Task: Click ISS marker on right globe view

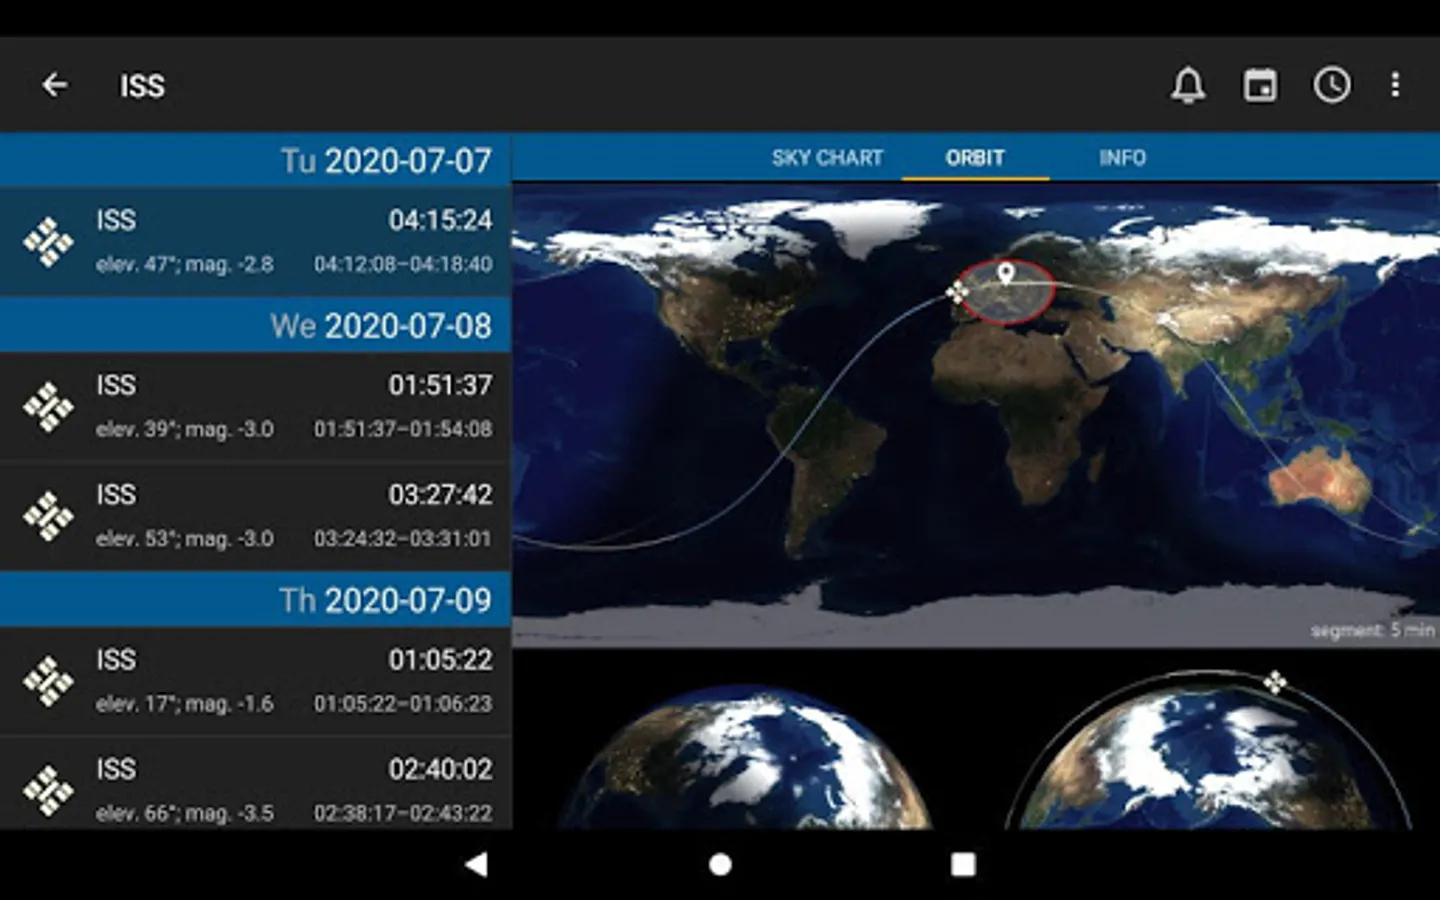Action: [1275, 682]
